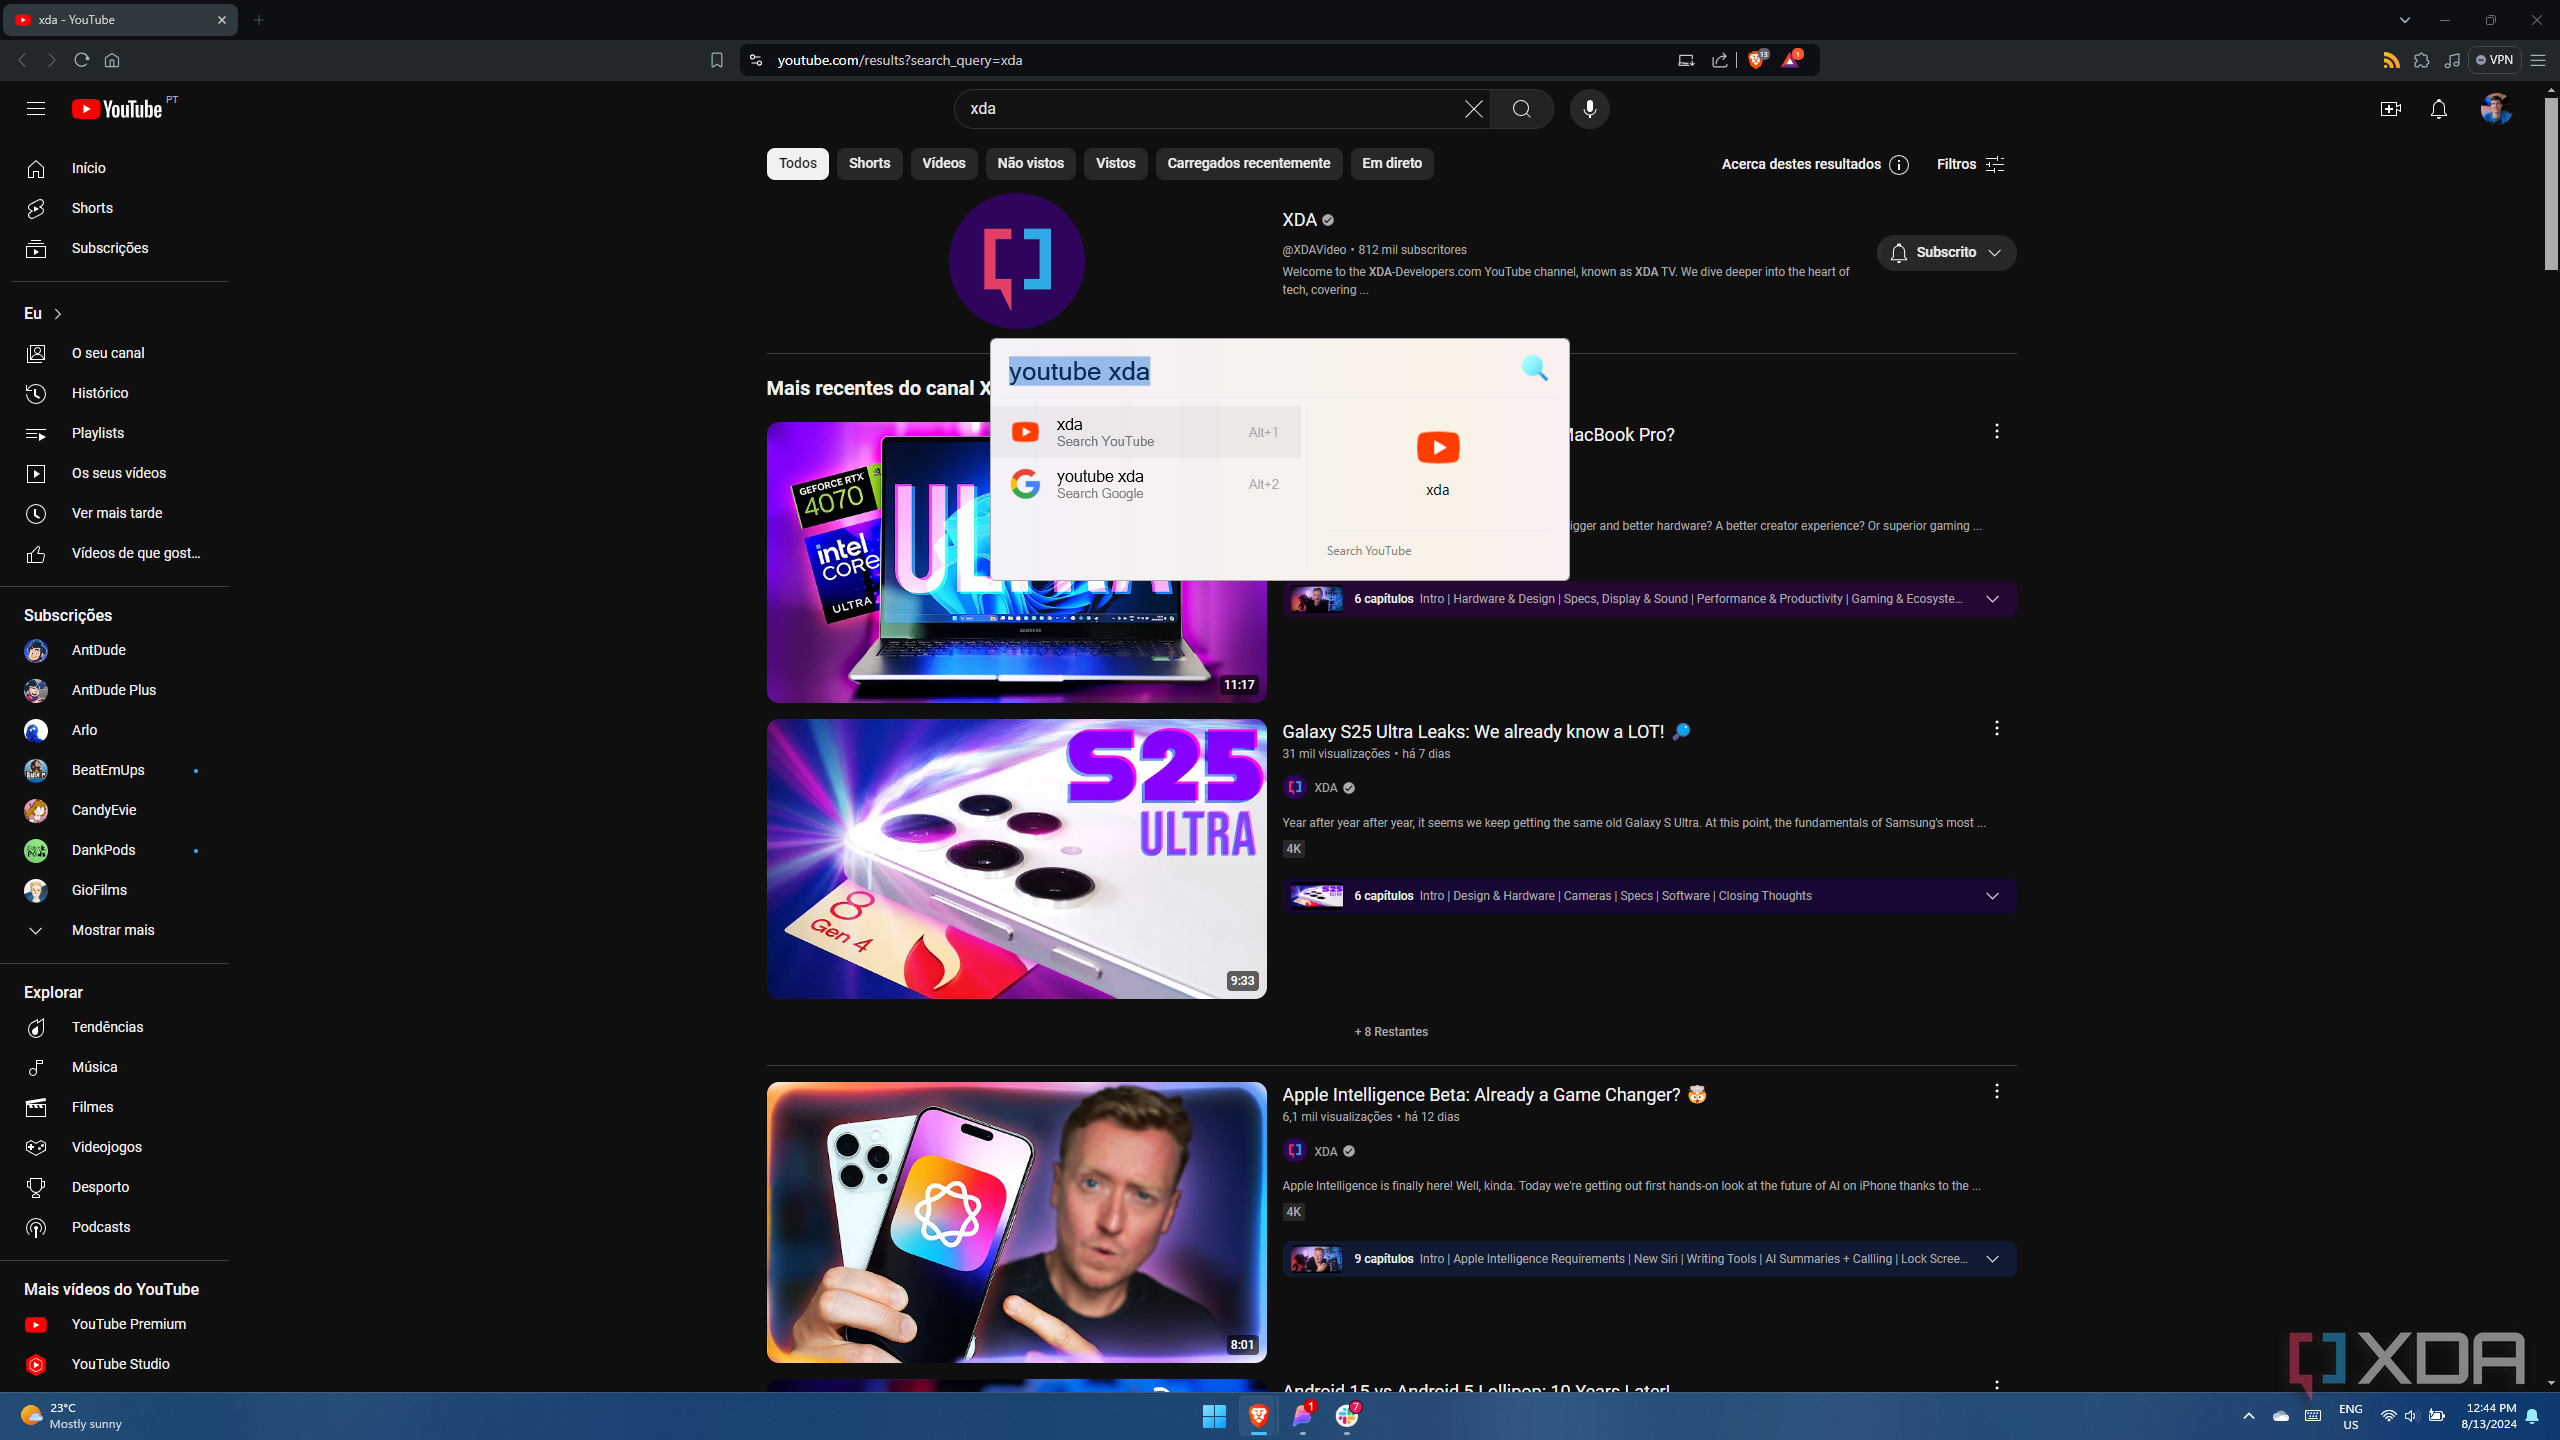Open the Create video icon
The width and height of the screenshot is (2560, 1440).
(x=2390, y=109)
